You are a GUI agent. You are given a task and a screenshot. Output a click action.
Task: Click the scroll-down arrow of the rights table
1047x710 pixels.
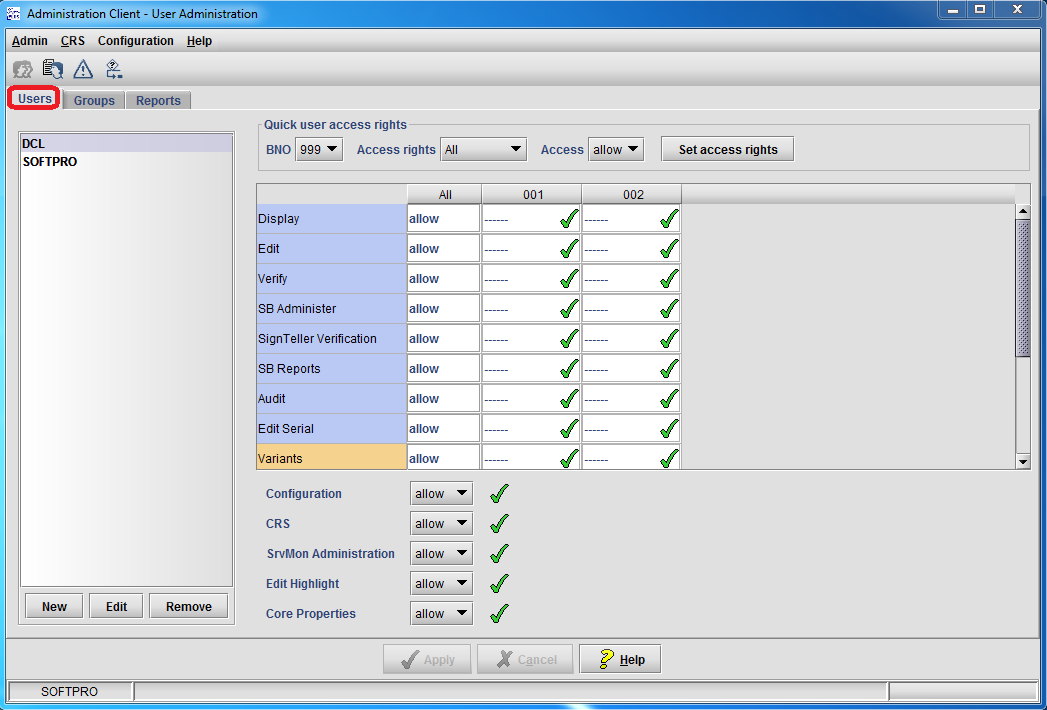point(1023,461)
